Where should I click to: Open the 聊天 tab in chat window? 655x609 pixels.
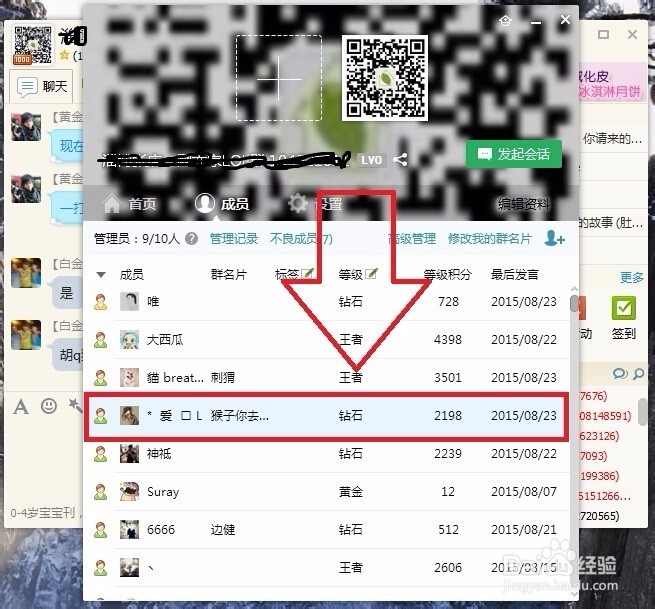click(x=42, y=86)
